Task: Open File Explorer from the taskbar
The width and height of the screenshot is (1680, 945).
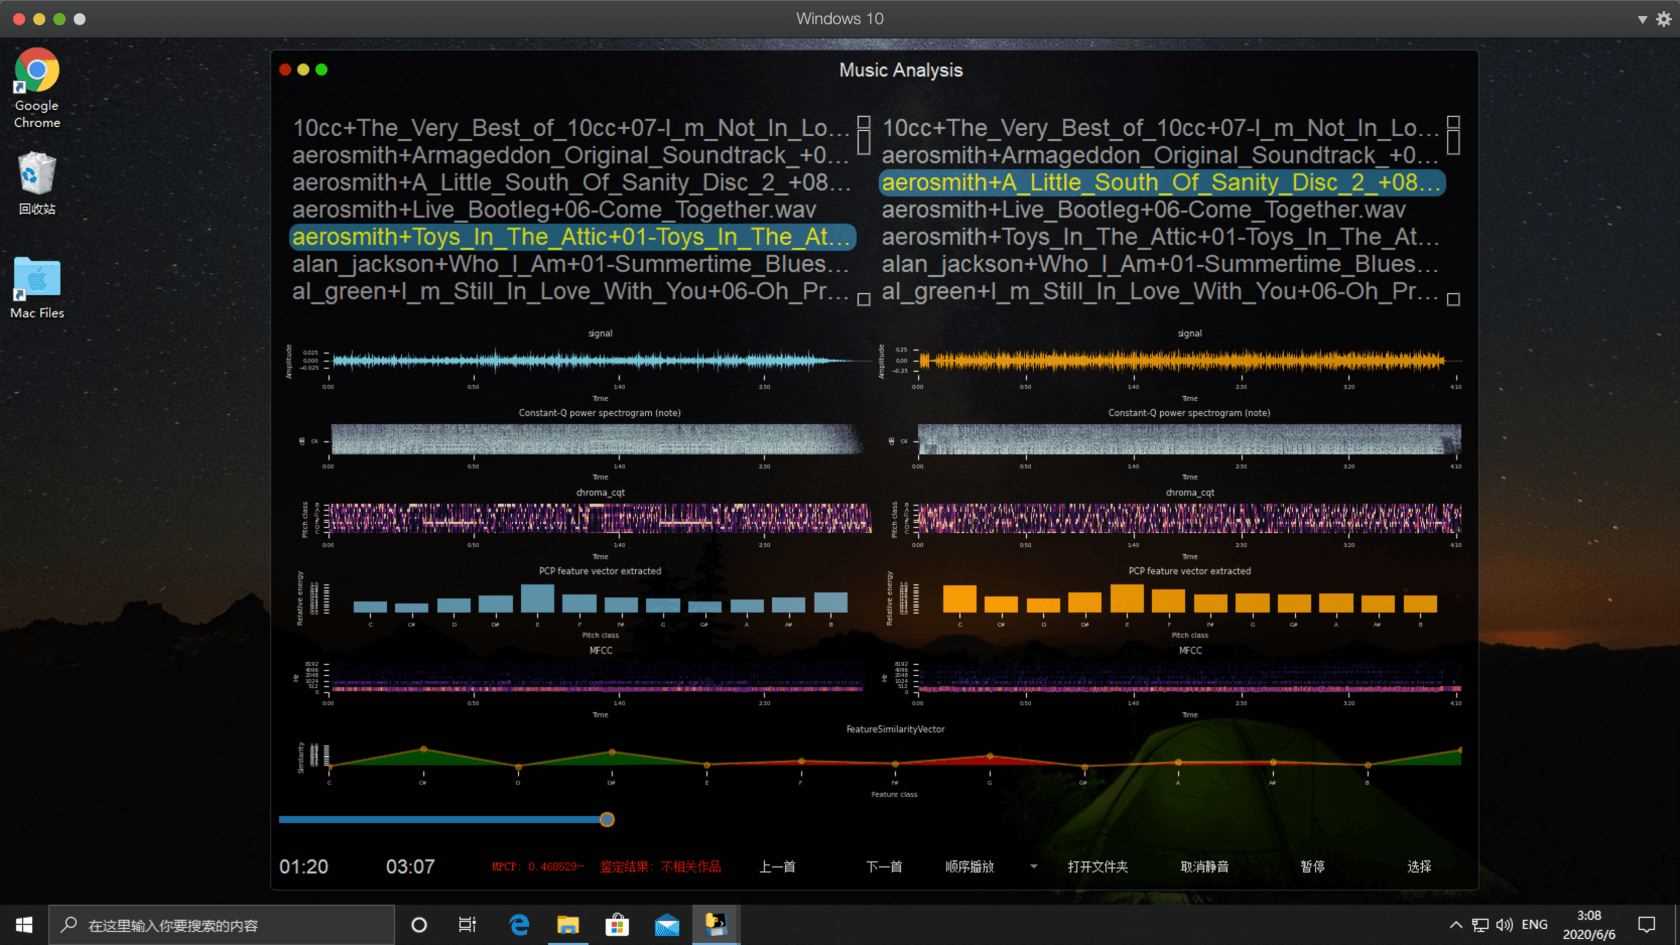Action: pyautogui.click(x=568, y=925)
